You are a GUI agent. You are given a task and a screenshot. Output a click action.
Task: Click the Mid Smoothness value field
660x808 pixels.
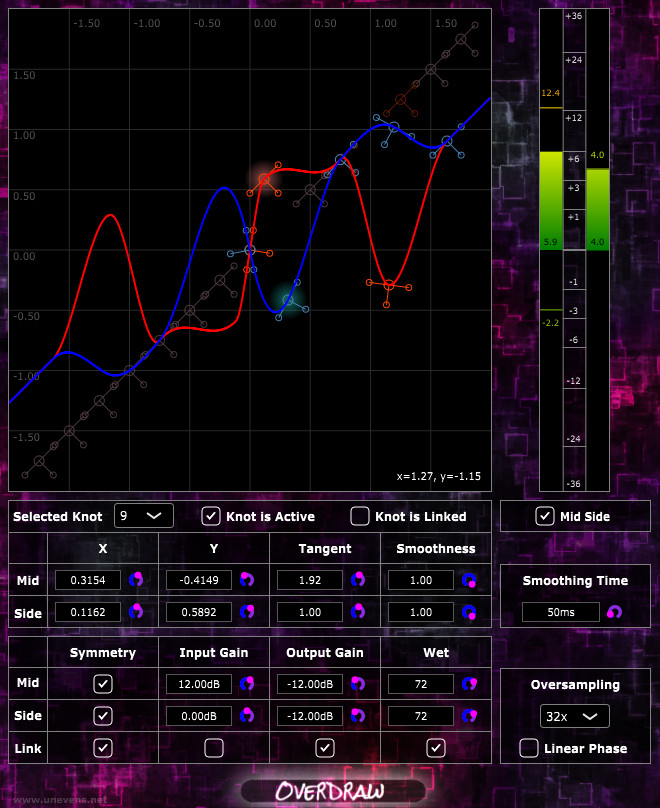[421, 580]
